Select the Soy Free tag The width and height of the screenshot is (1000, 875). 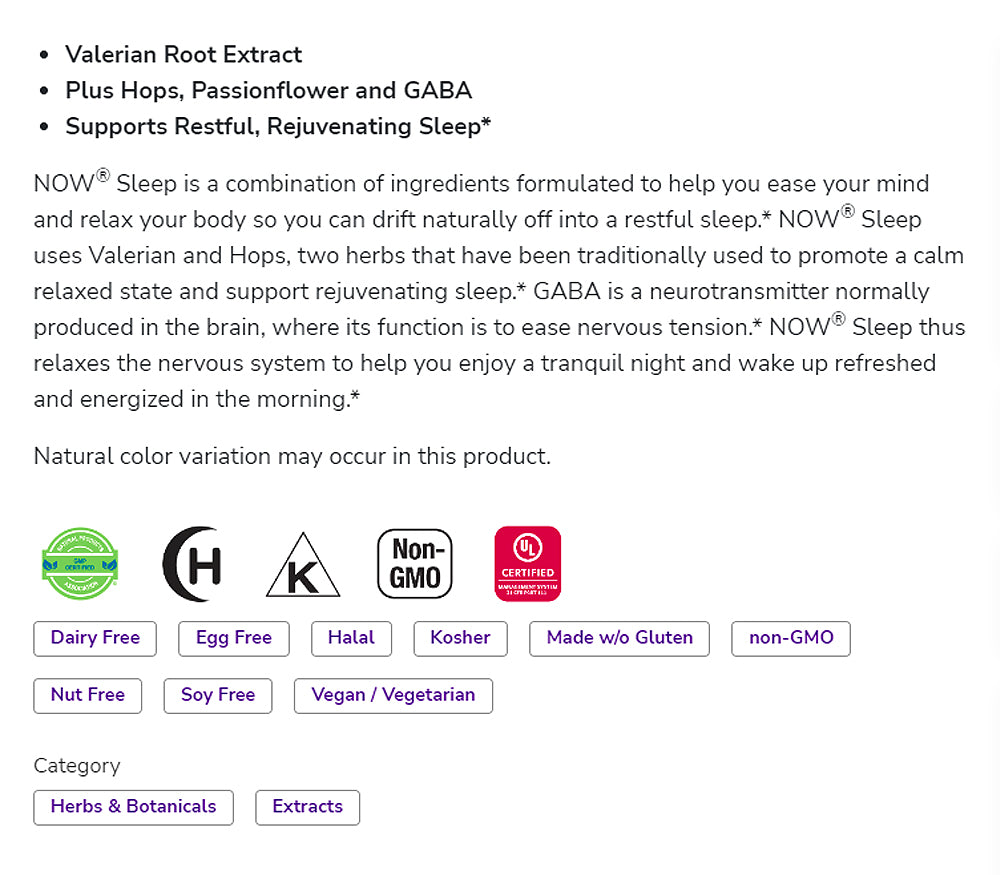click(x=218, y=695)
